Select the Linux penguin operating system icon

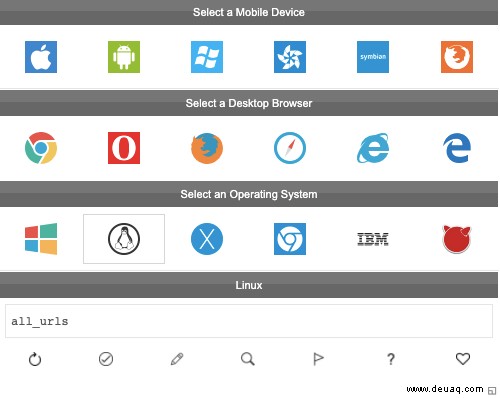click(124, 239)
